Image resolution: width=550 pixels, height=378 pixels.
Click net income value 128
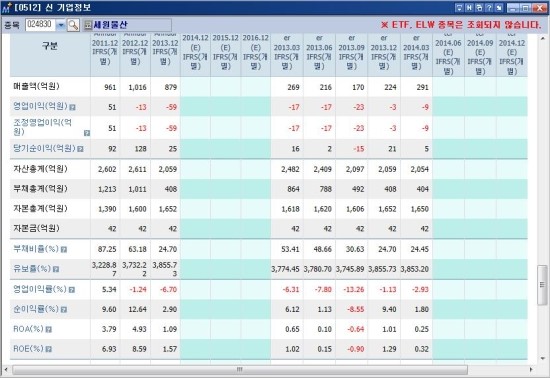pos(140,149)
